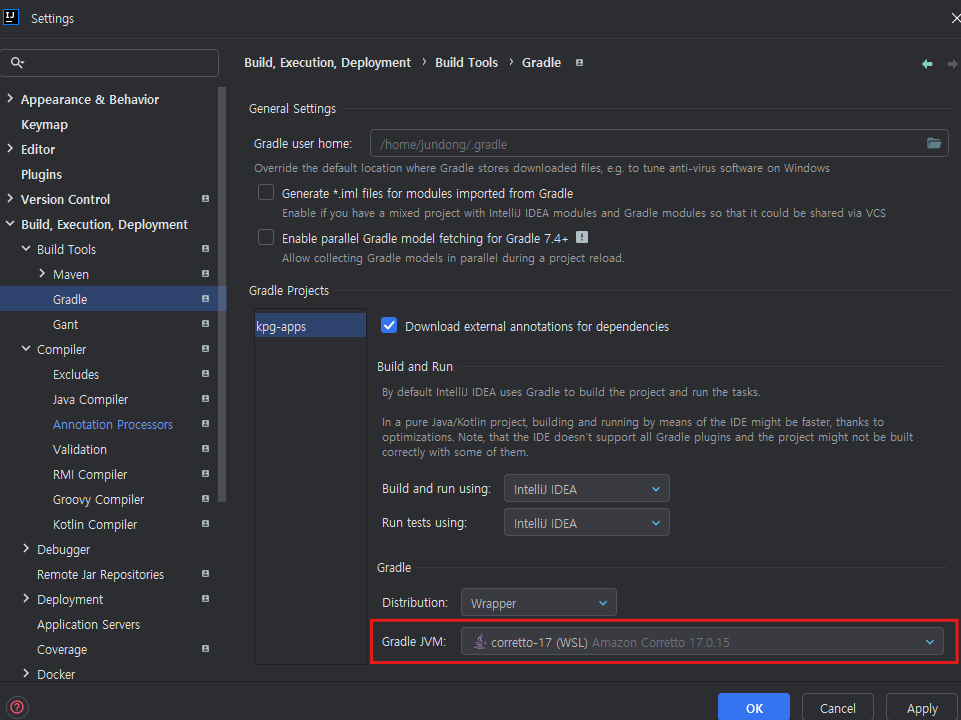
Task: Click the help question mark icon
Action: click(17, 708)
